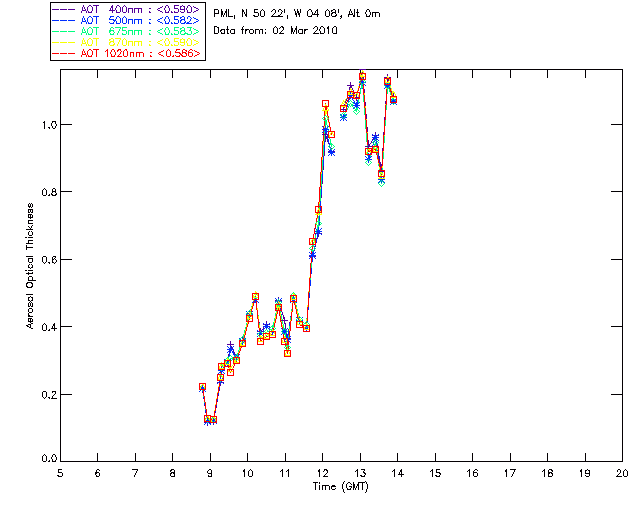Click the 'Data from: 02 Mar 2010' text
The width and height of the screenshot is (640, 512).
(x=276, y=31)
